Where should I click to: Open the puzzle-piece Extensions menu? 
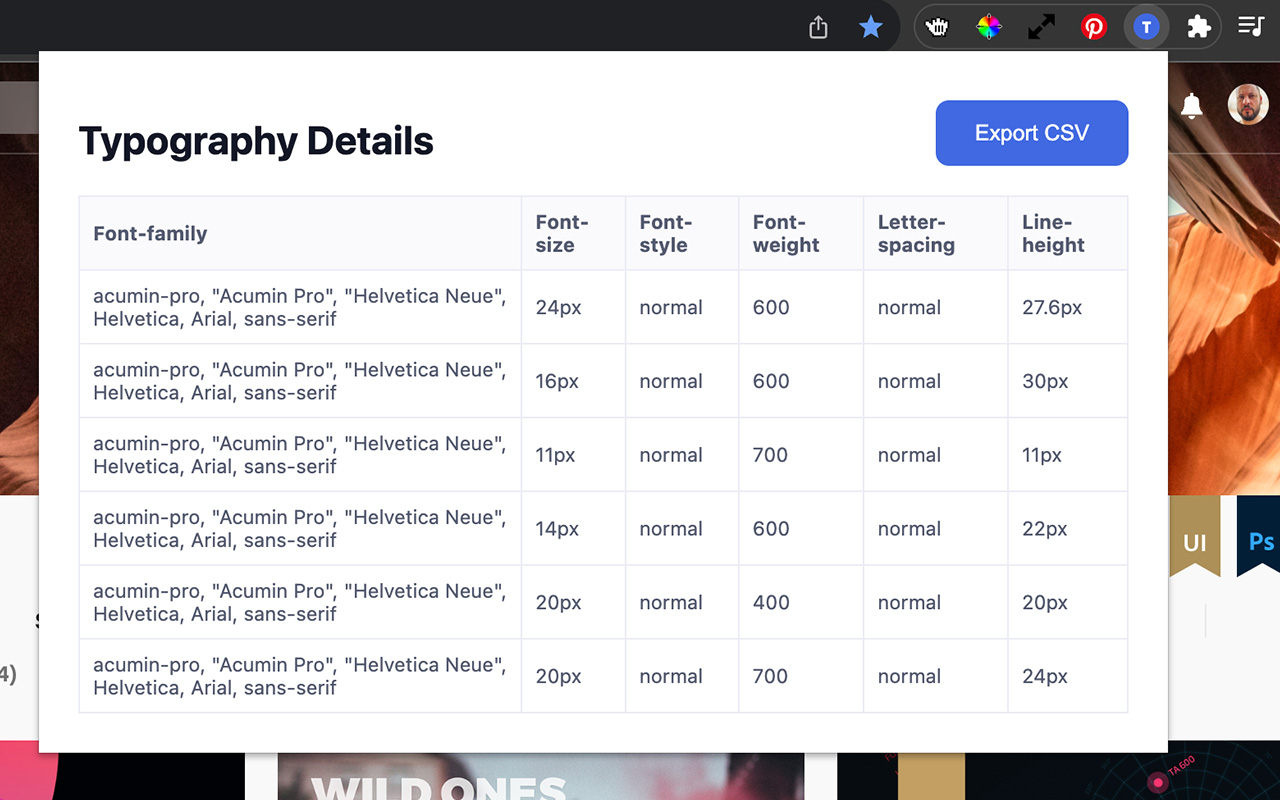coord(1199,27)
